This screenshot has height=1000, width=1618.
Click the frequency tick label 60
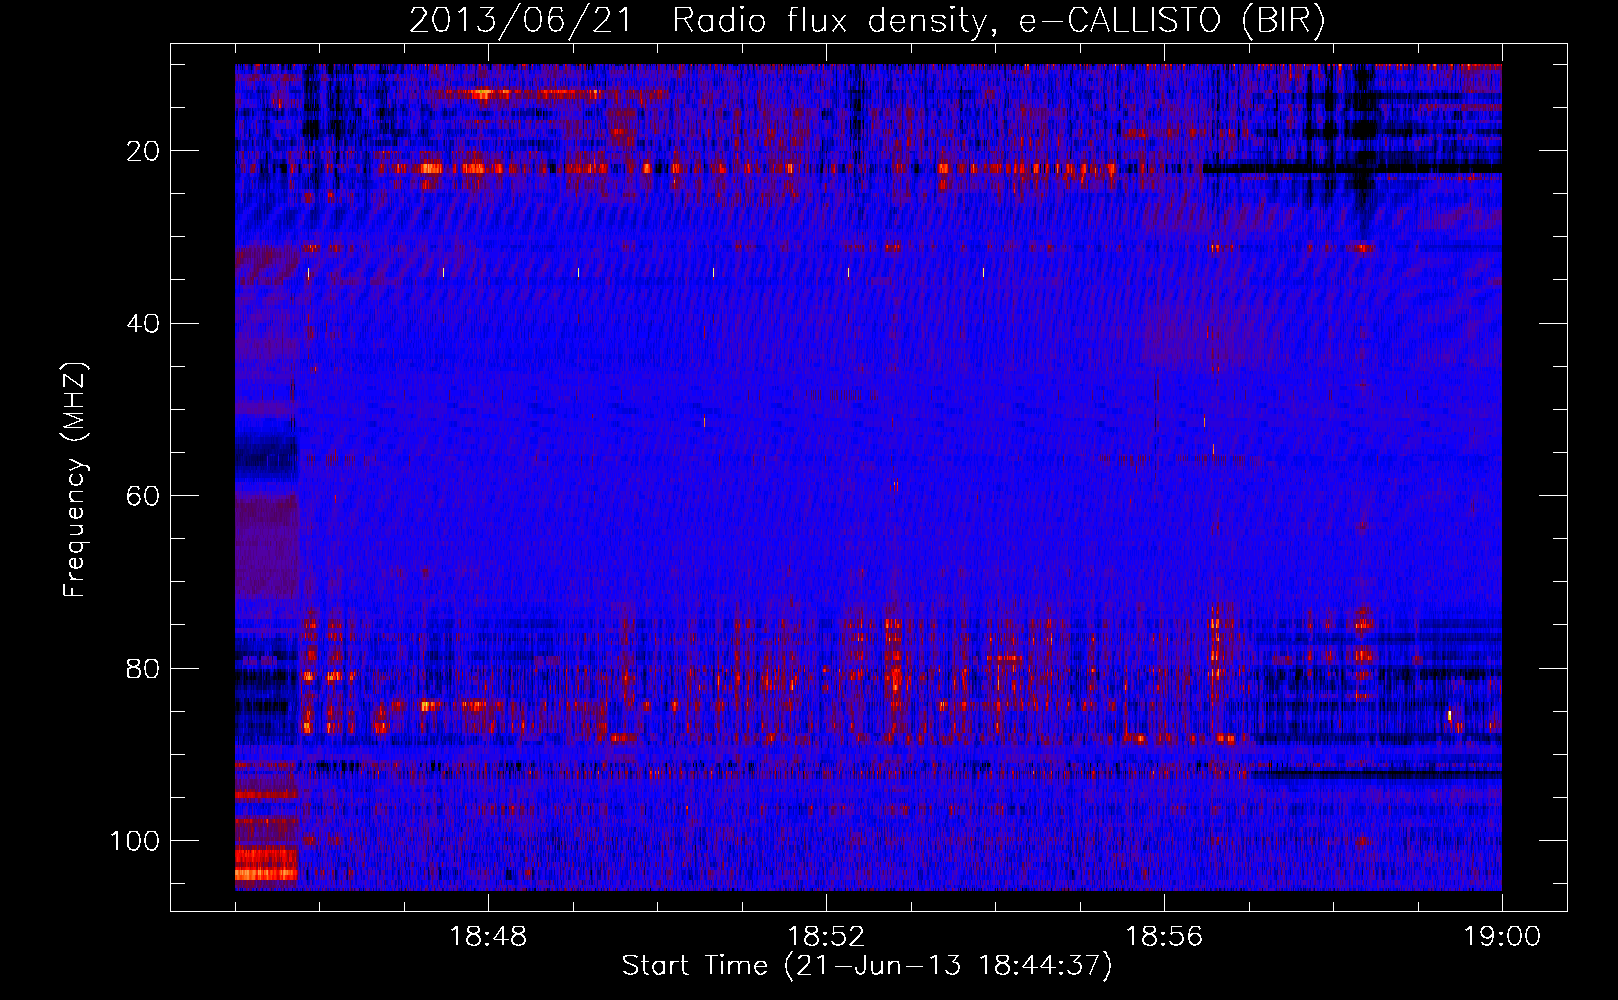point(144,496)
